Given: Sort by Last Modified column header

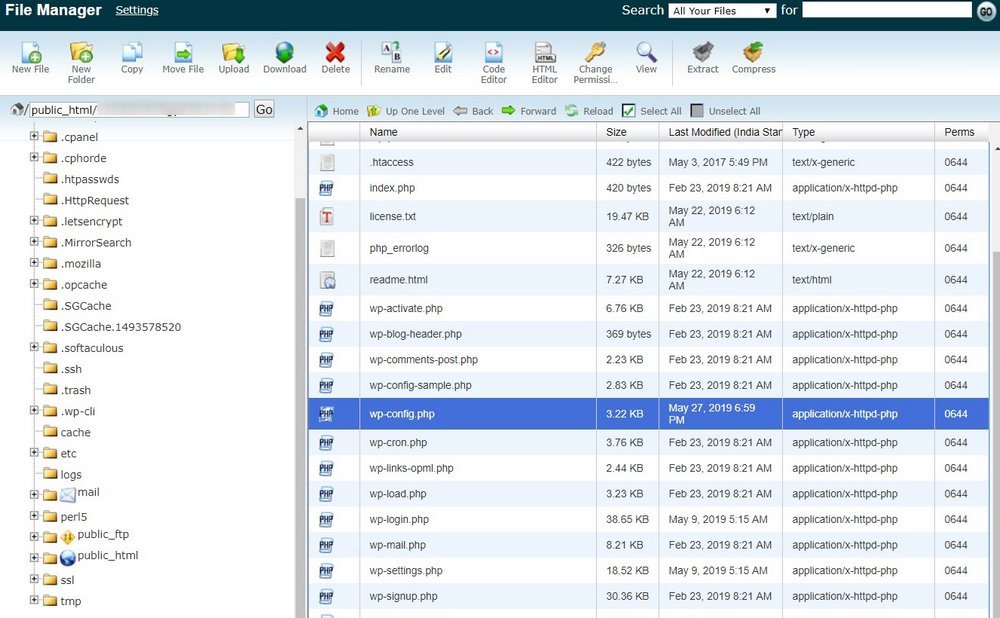Looking at the screenshot, I should (x=724, y=132).
